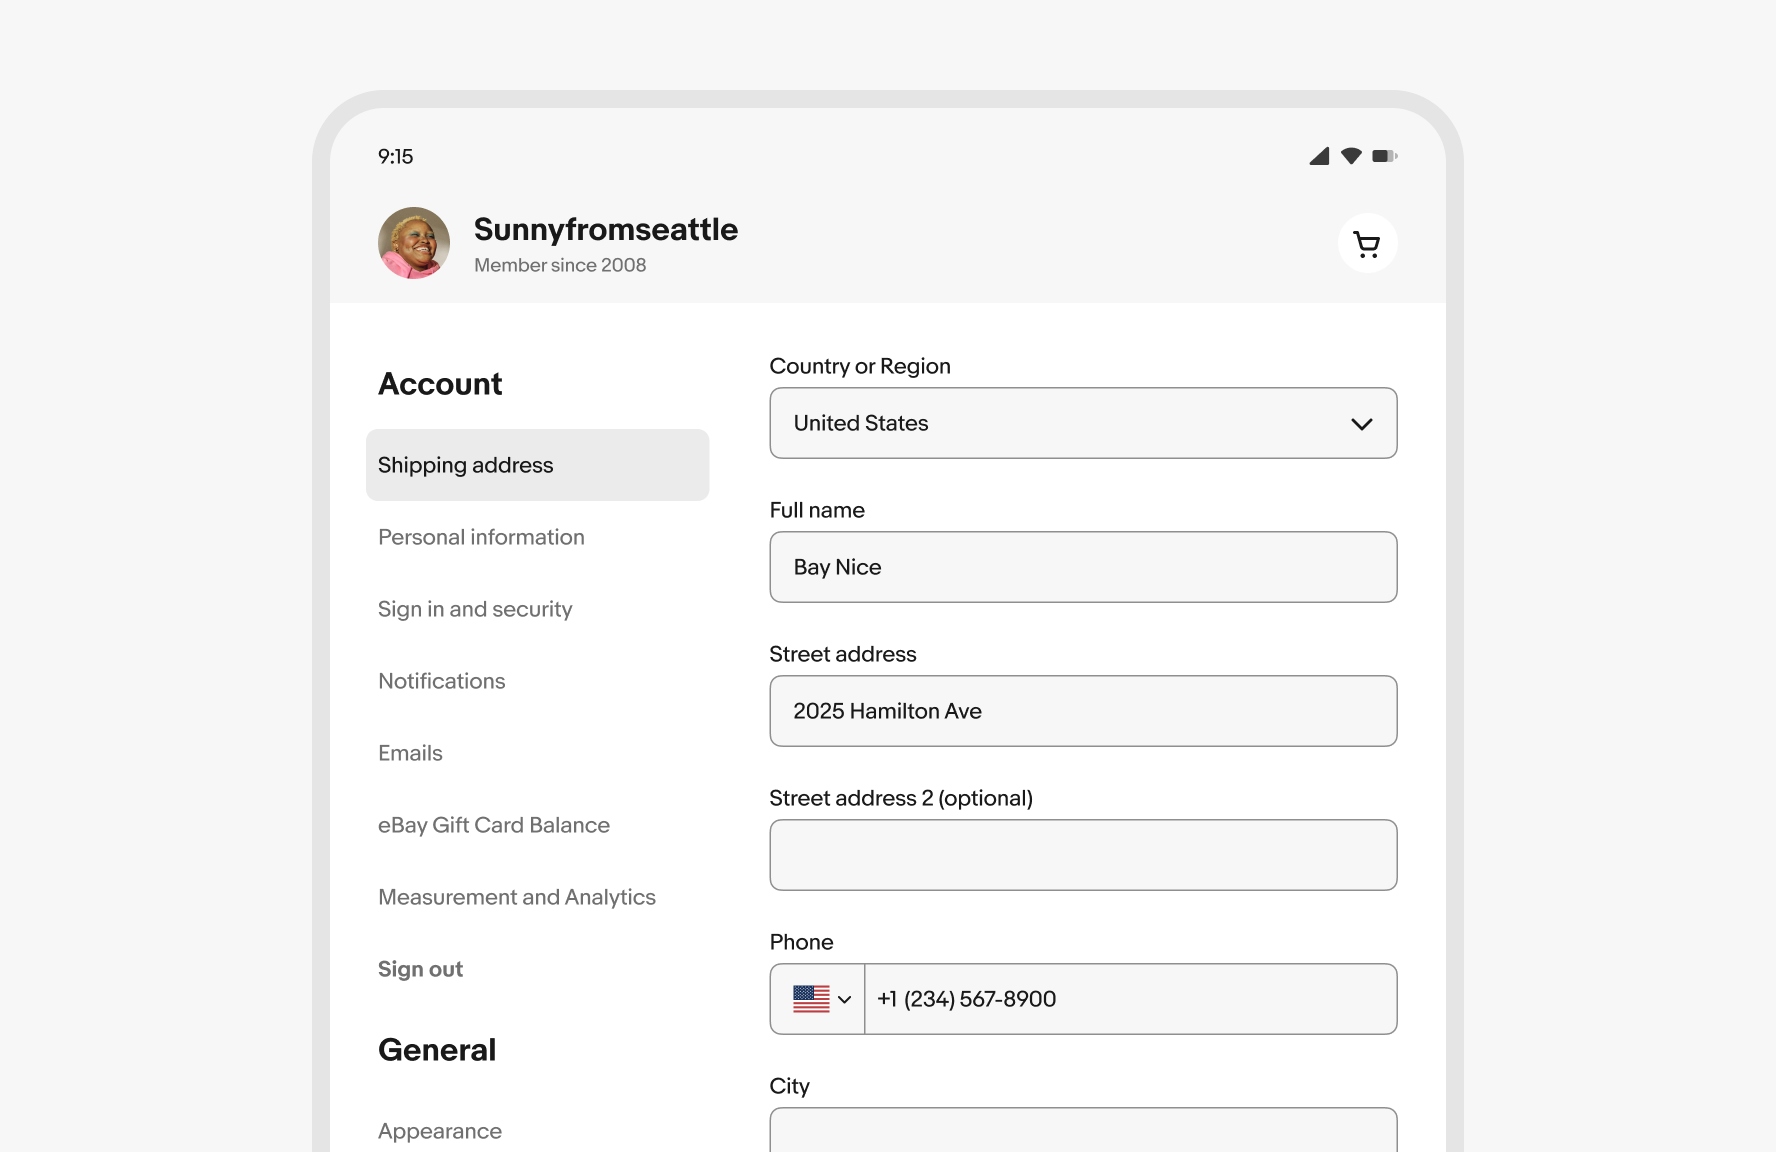1776x1152 pixels.
Task: Click the Wi-Fi icon in status bar
Action: pos(1351,156)
